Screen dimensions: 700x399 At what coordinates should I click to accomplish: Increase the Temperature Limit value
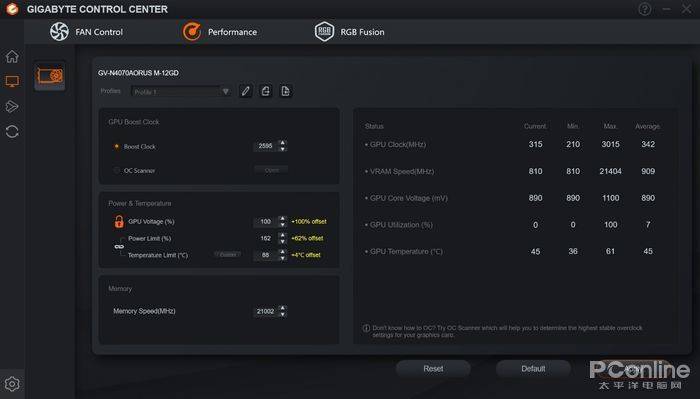(x=282, y=252)
